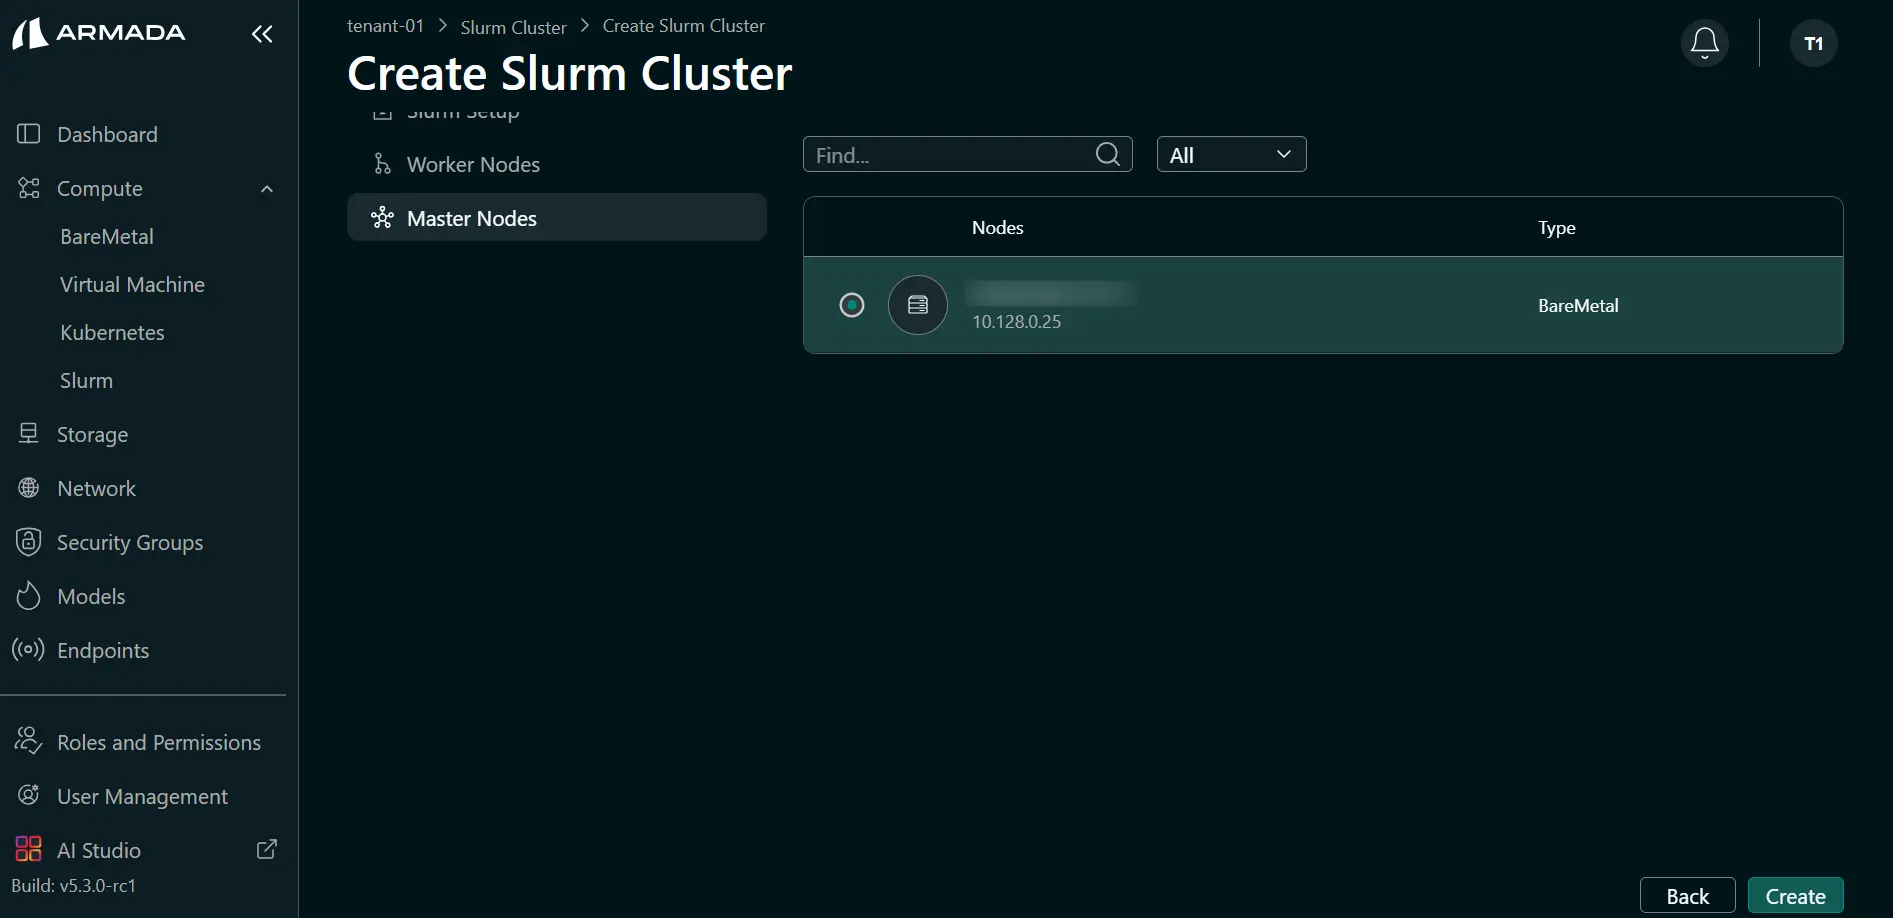Open Models page
Viewport: 1894px width, 919px height.
[91, 597]
